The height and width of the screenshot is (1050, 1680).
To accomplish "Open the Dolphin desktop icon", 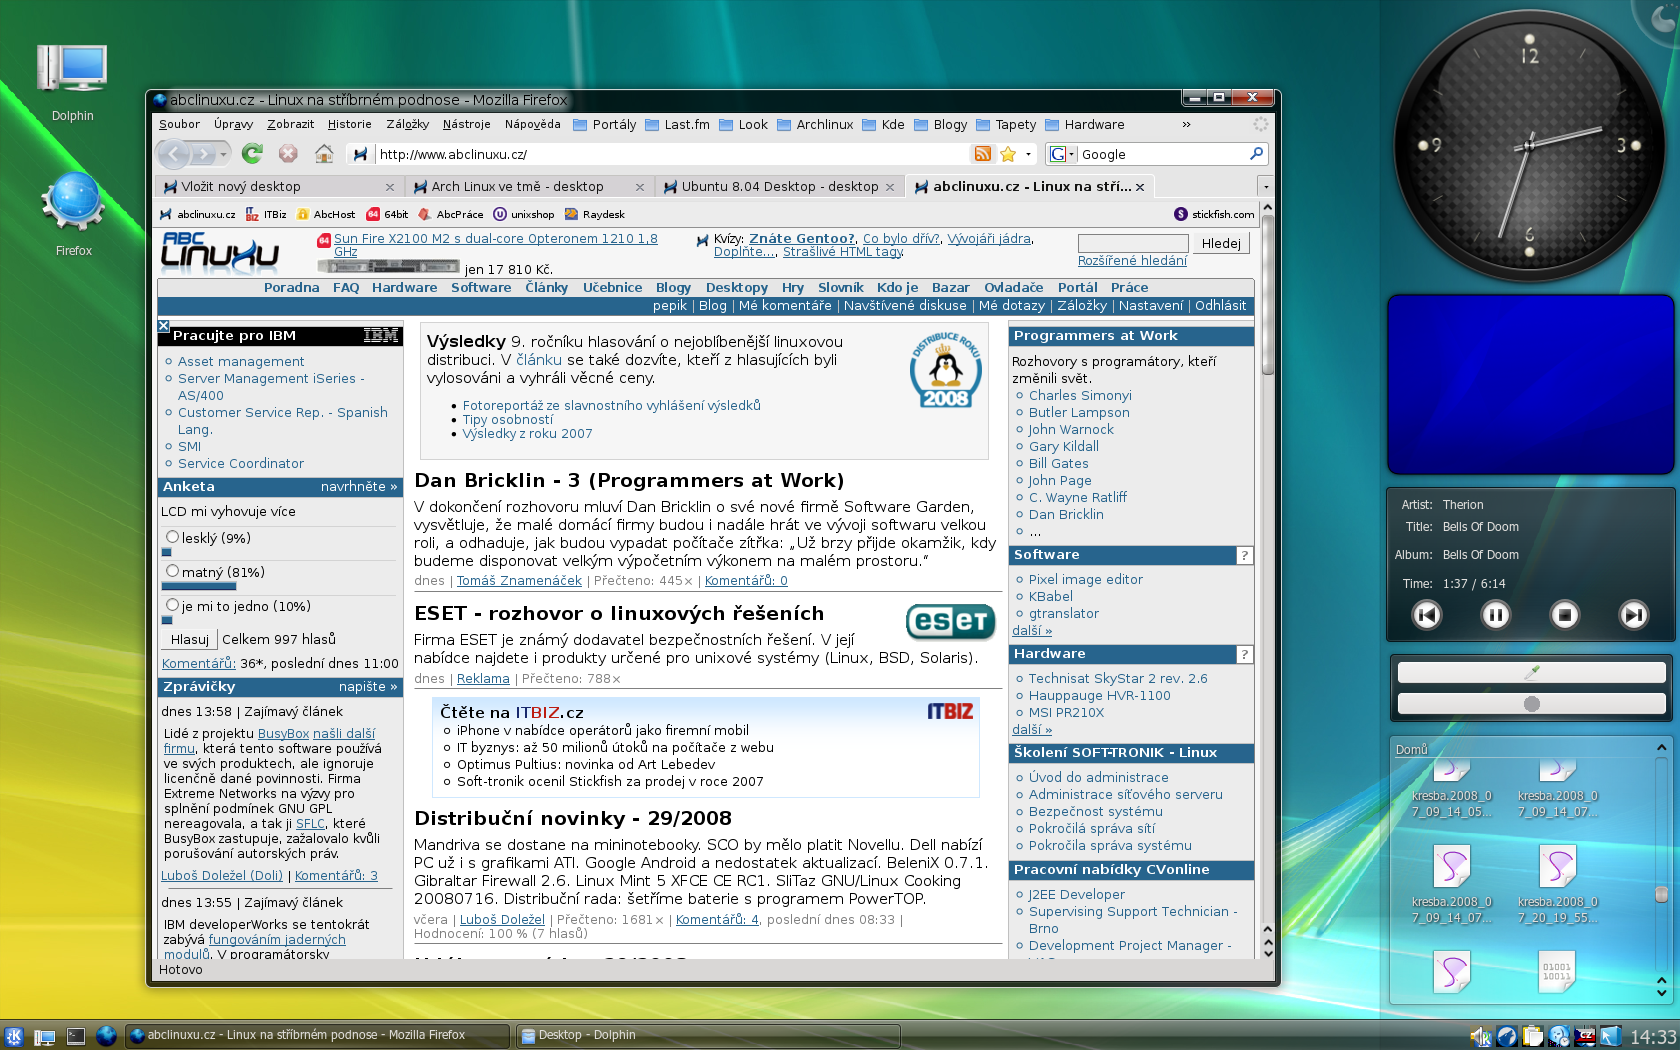I will point(72,82).
